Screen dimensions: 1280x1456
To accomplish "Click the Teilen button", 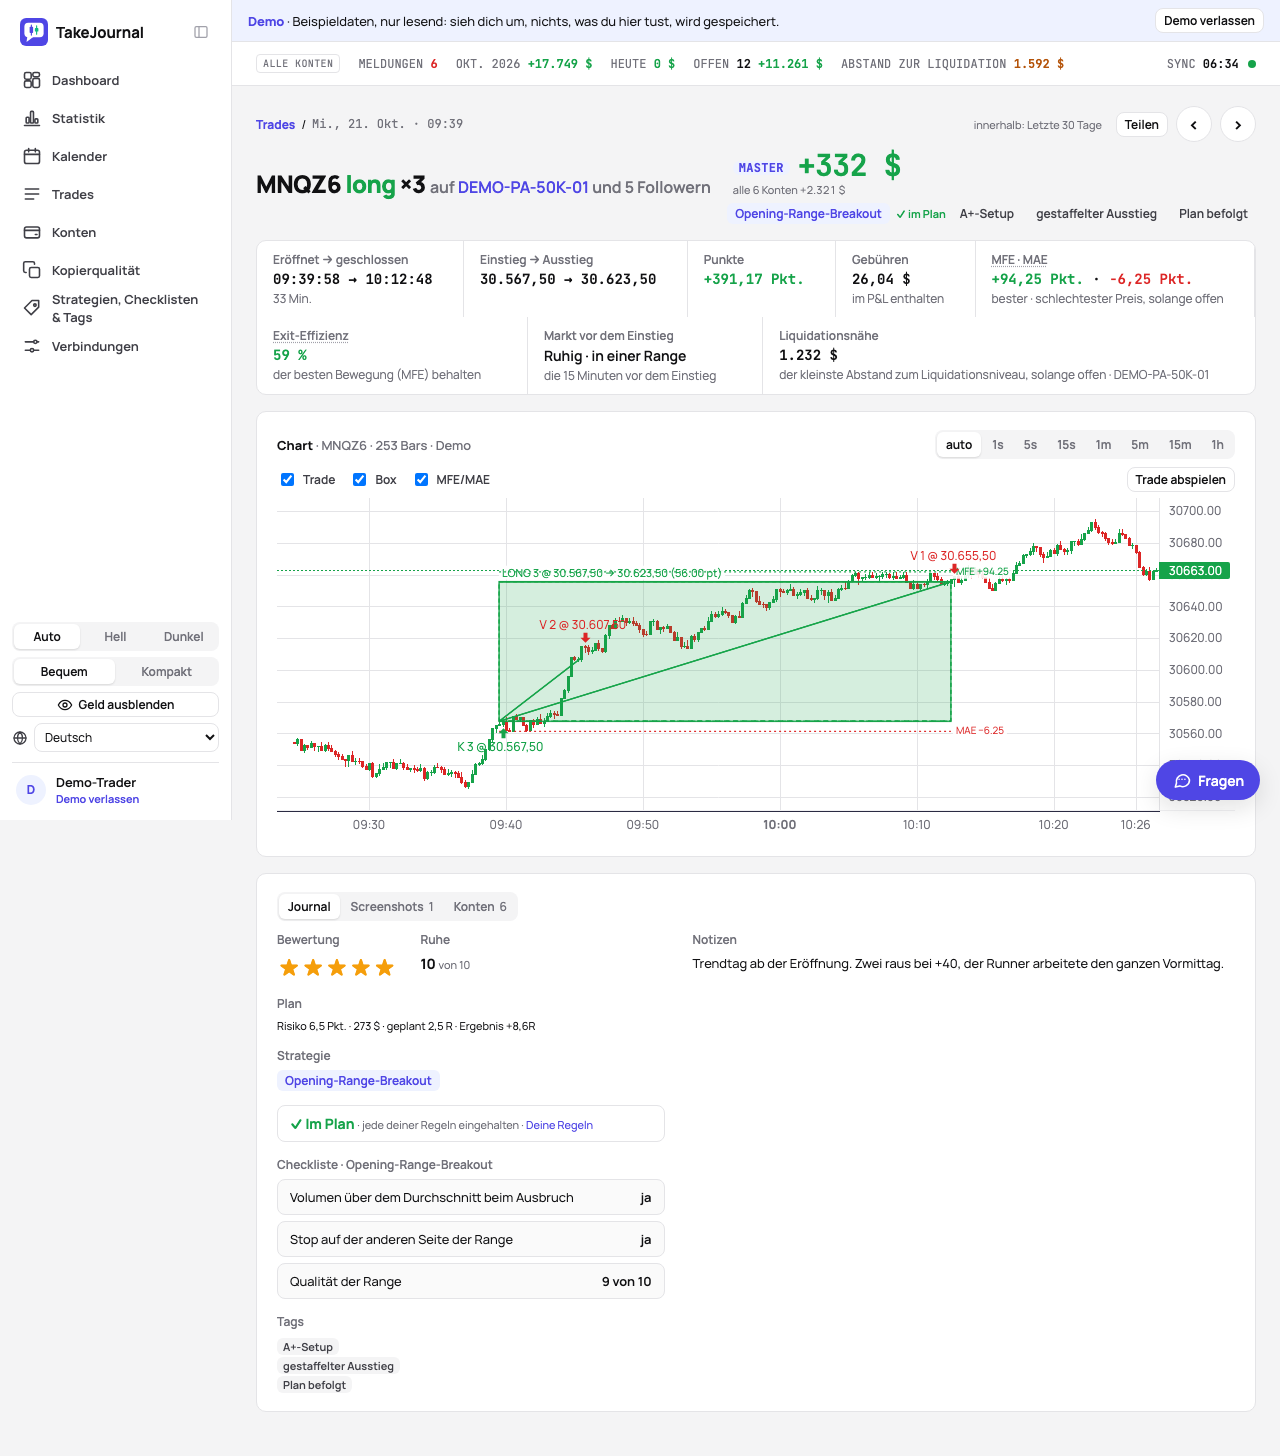I will (x=1142, y=125).
